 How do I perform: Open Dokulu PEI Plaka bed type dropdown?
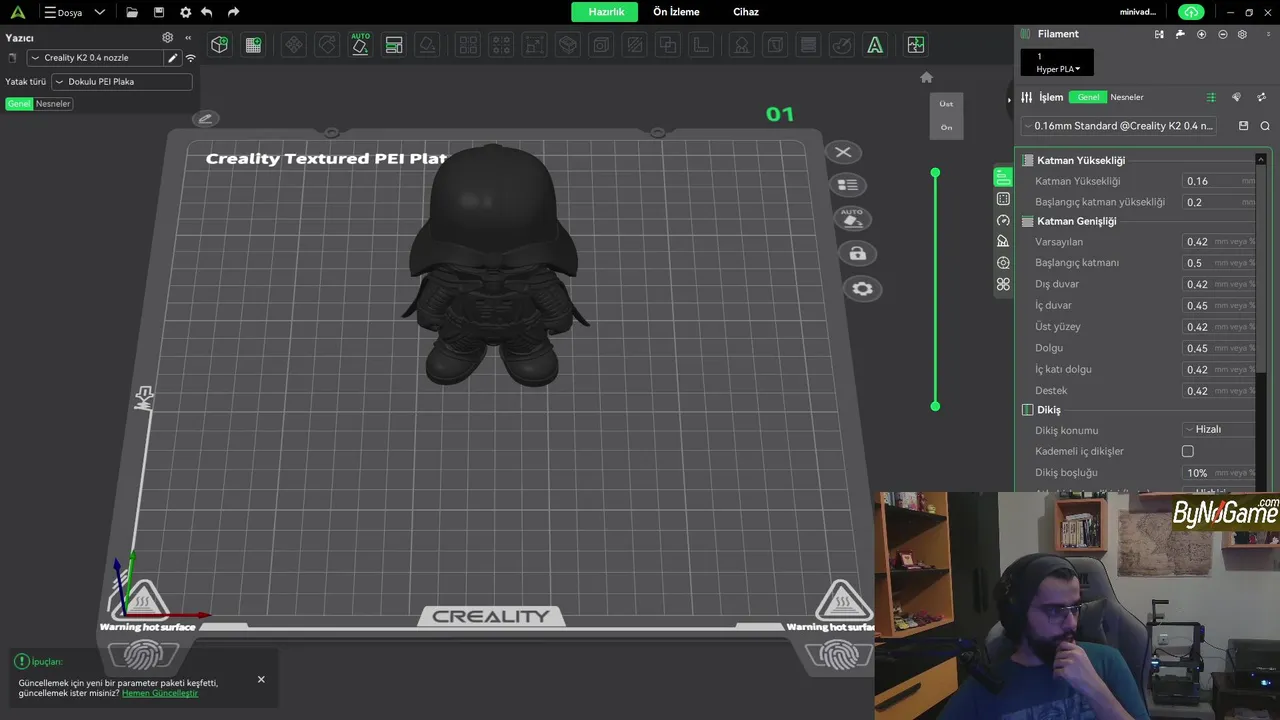coord(121,82)
